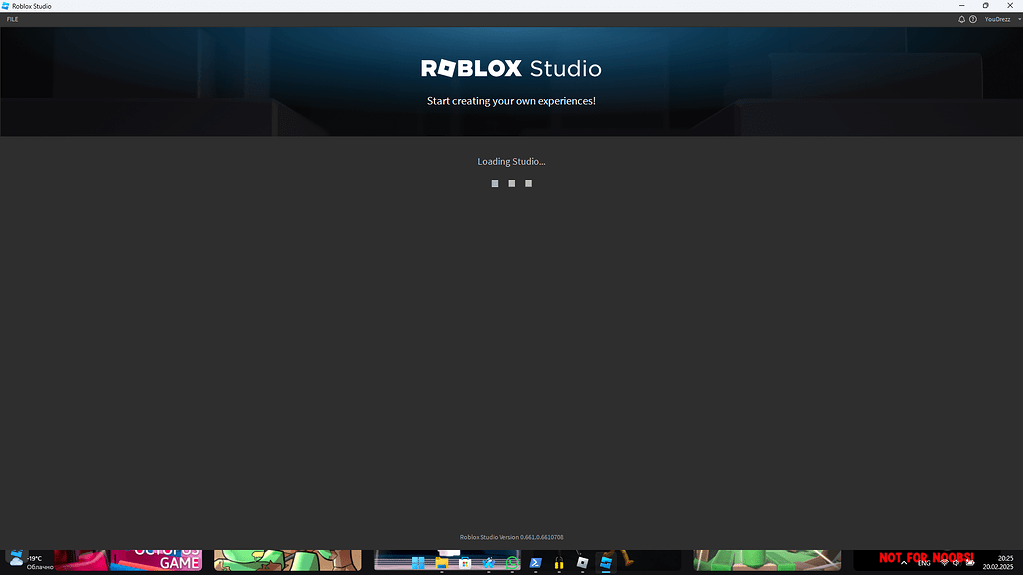Open the notifications bell
This screenshot has height=575, width=1023.
point(961,20)
